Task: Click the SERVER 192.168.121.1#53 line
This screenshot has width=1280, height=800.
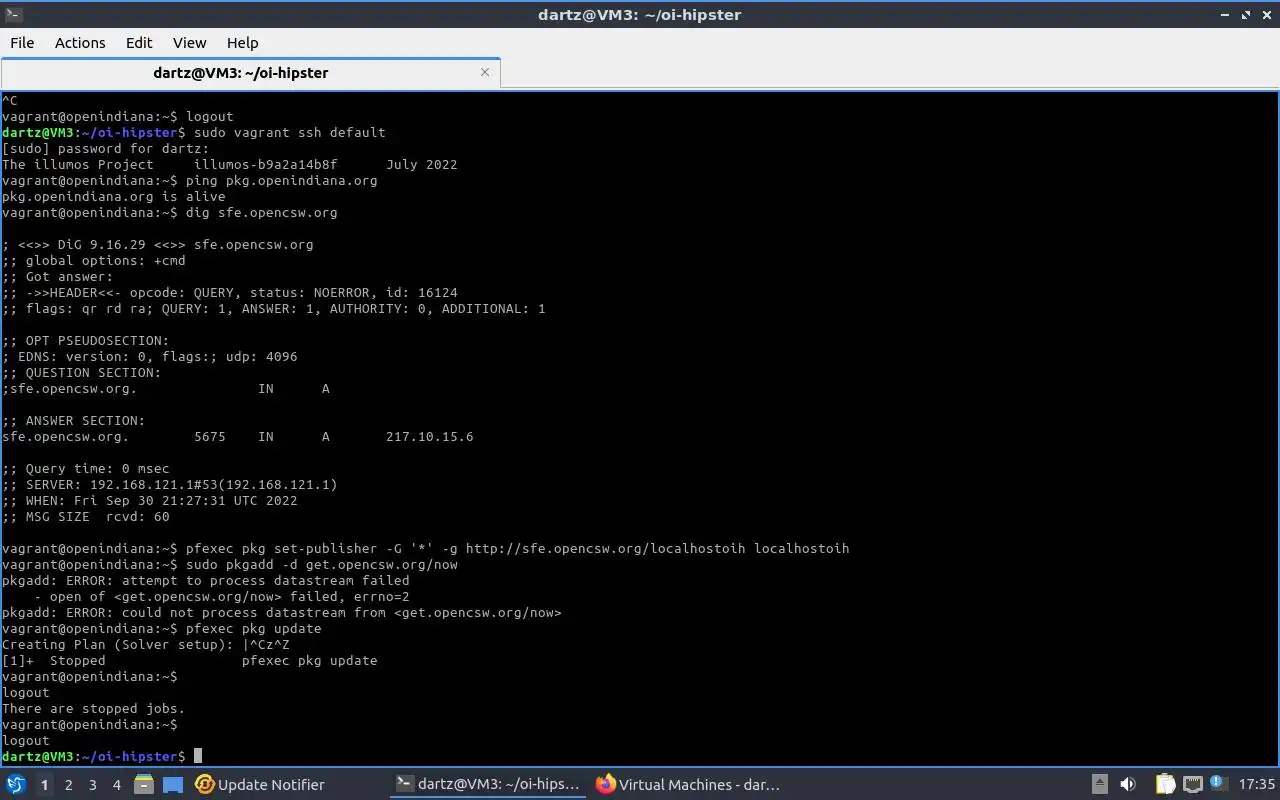Action: (170, 485)
